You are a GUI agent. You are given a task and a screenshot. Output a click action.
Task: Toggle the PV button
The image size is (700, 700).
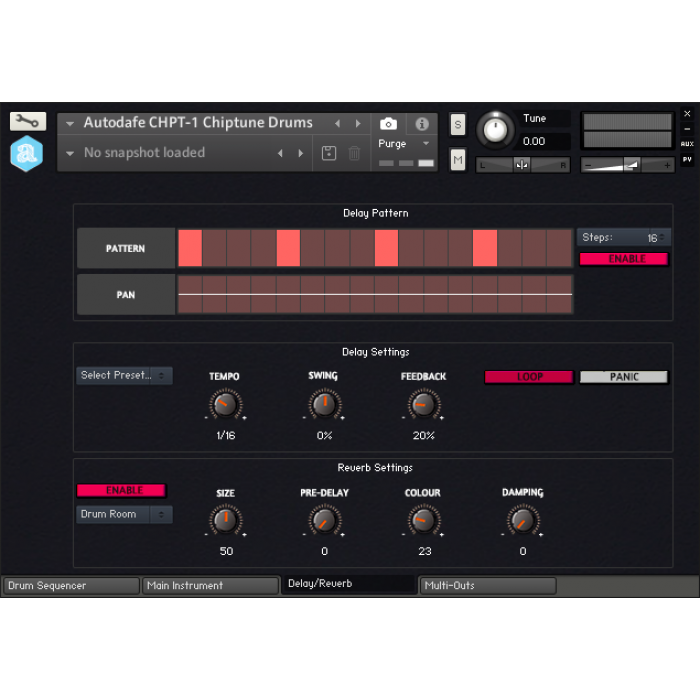[687, 159]
